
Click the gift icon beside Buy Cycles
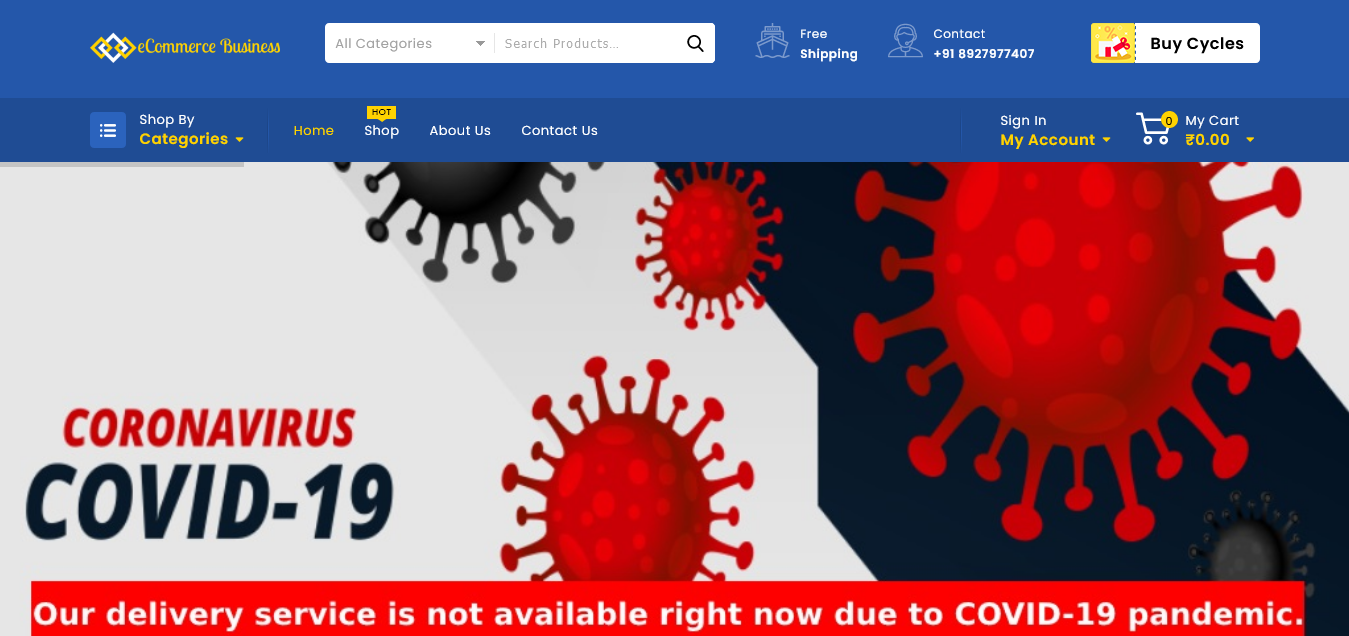1113,43
